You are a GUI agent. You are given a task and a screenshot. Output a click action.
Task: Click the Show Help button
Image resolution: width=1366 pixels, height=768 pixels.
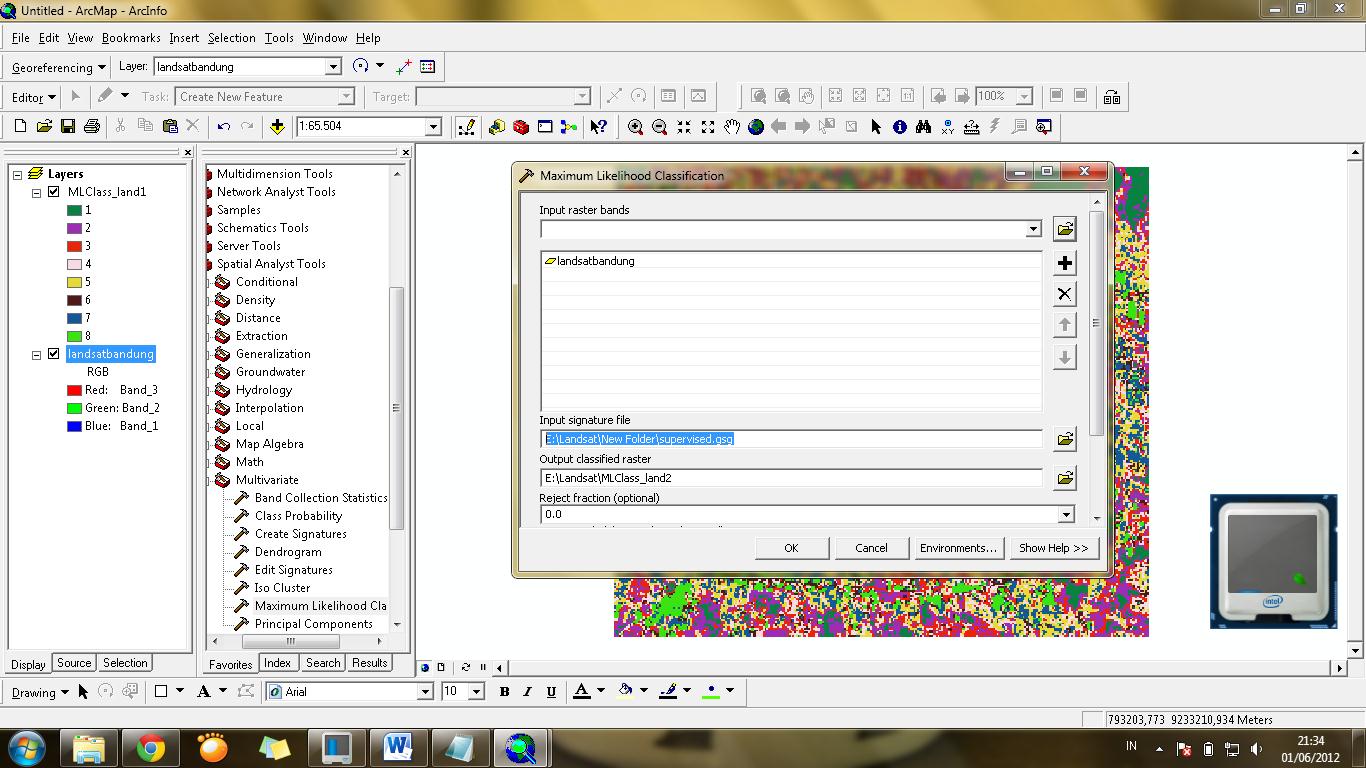tap(1054, 548)
